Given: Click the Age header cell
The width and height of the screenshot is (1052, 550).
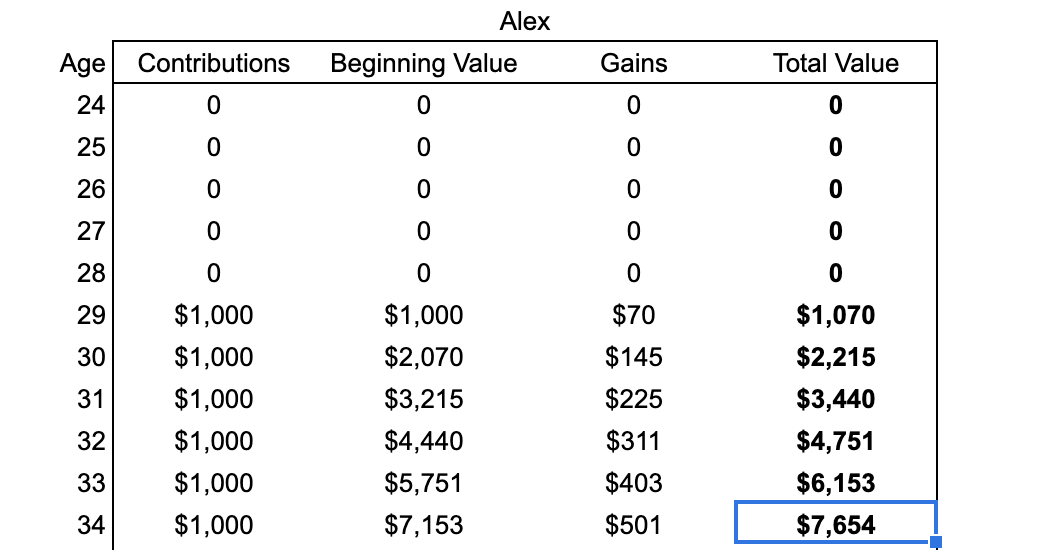Looking at the screenshot, I should click(83, 64).
